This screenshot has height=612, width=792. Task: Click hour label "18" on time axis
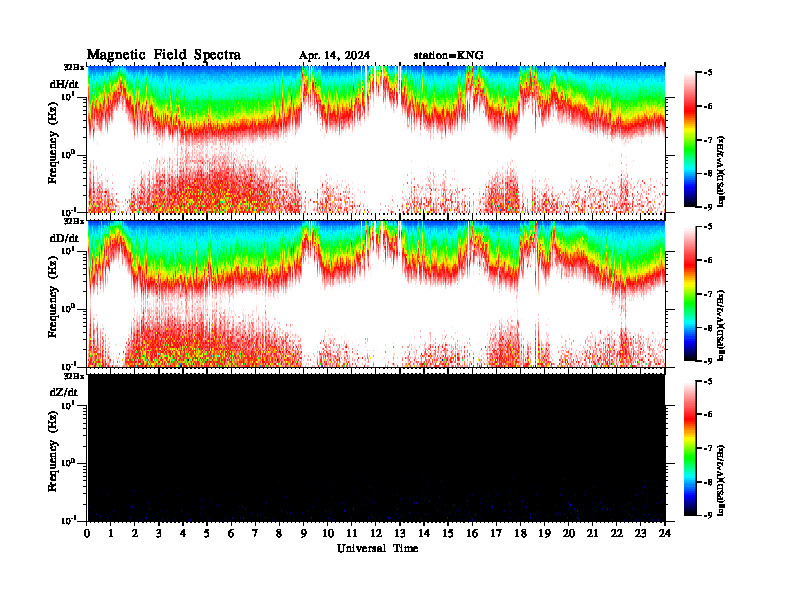point(520,534)
